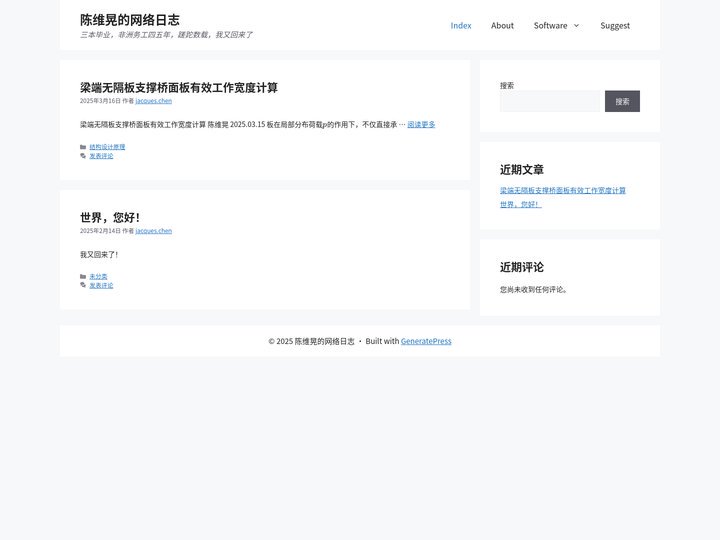Open post 梁端无隔板支撑桥面板有效工作宽度计算 title
The image size is (720, 540).
coord(179,87)
